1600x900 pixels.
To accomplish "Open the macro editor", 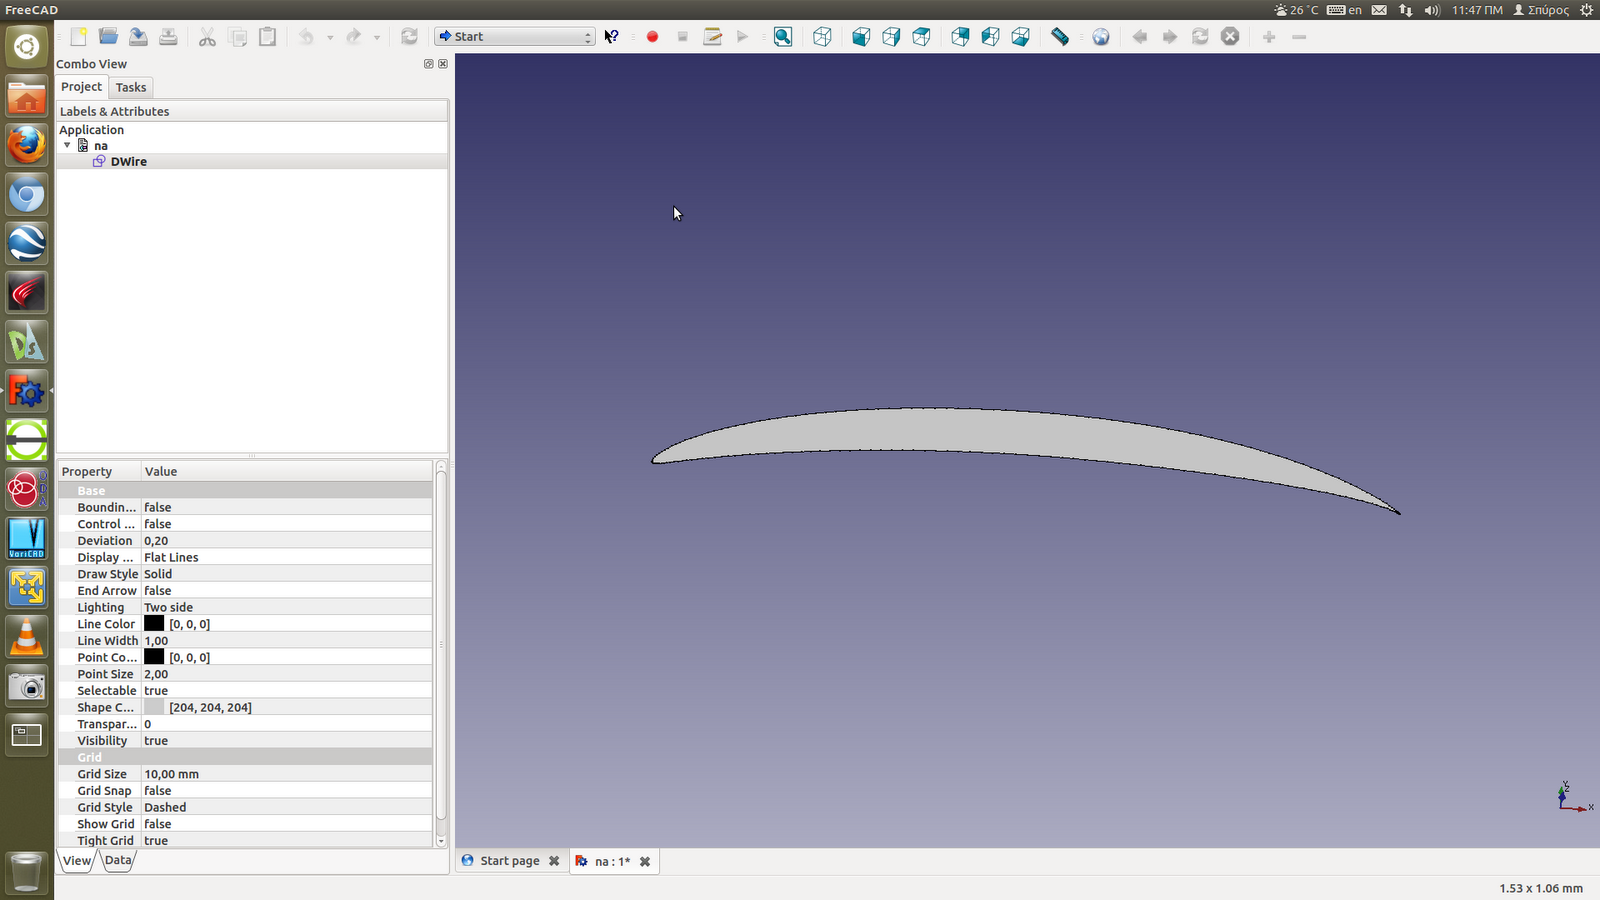I will 712,37.
